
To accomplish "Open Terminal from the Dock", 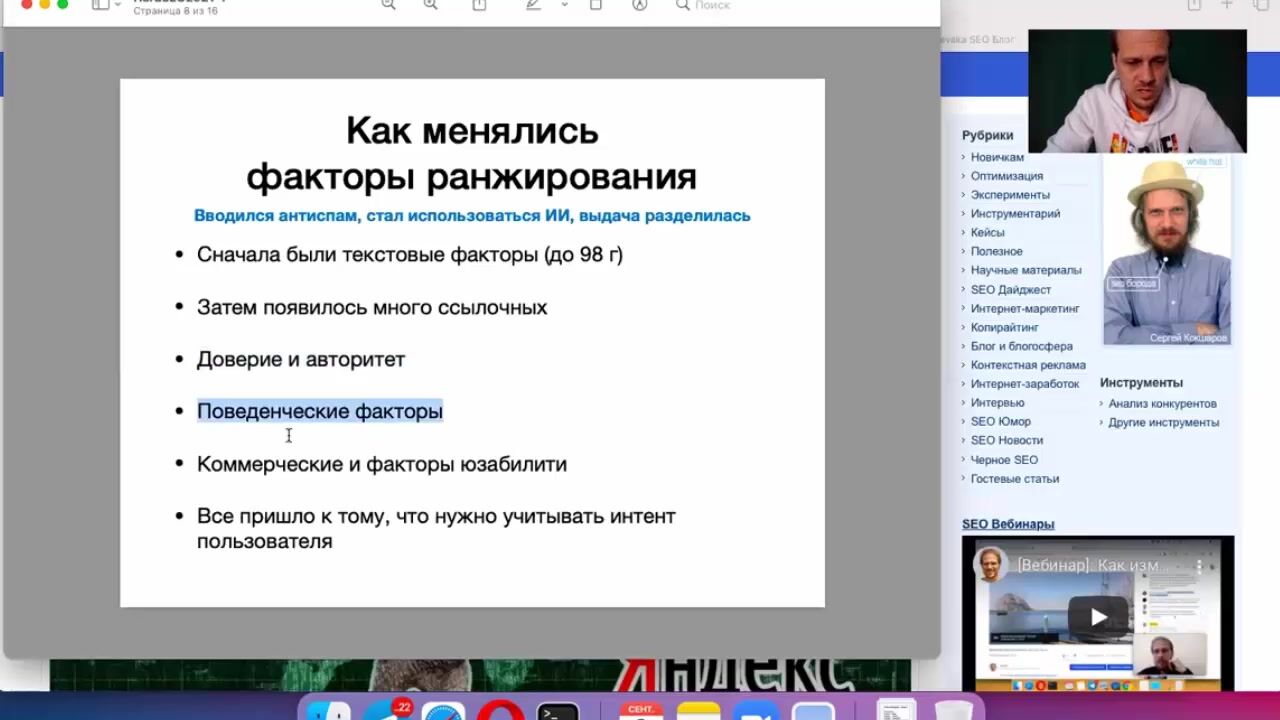I will 558,711.
